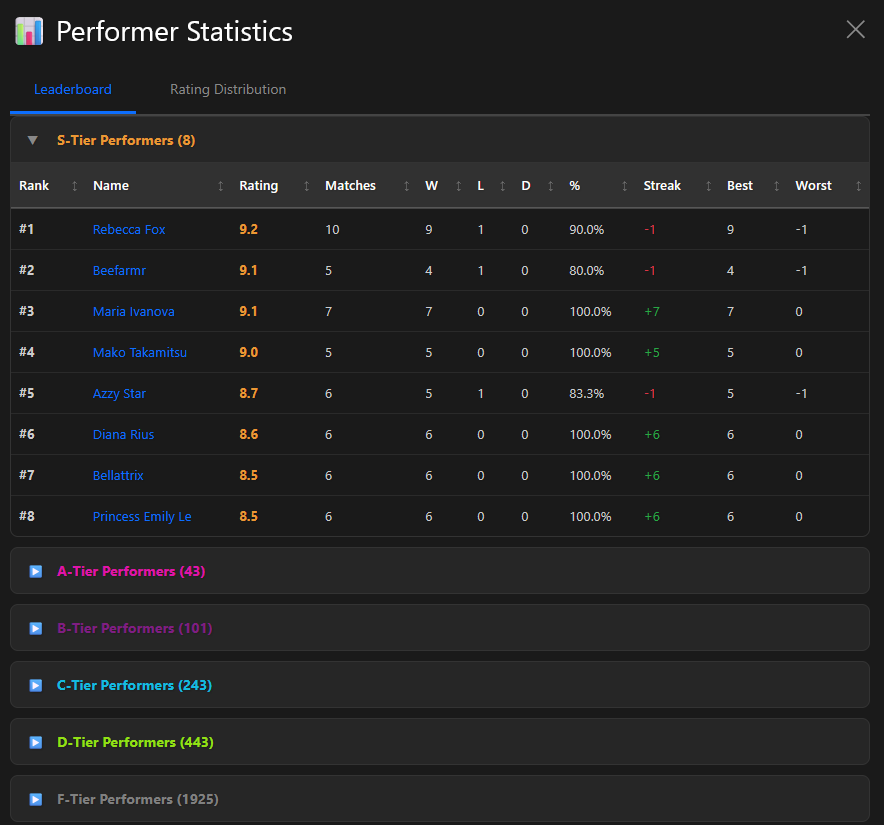Sort by the Worst column icon

858,186
